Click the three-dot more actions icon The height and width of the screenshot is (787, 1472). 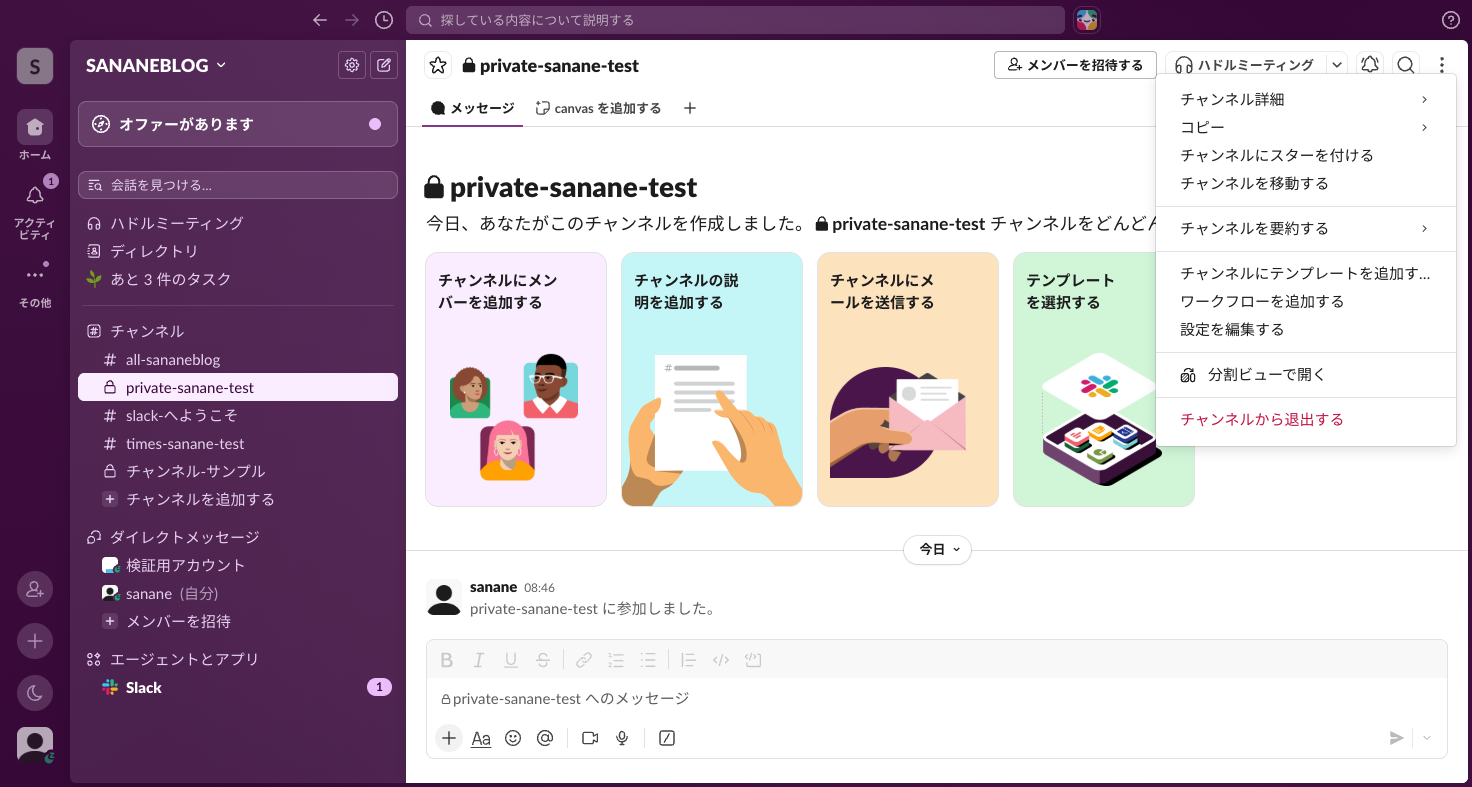point(1442,65)
